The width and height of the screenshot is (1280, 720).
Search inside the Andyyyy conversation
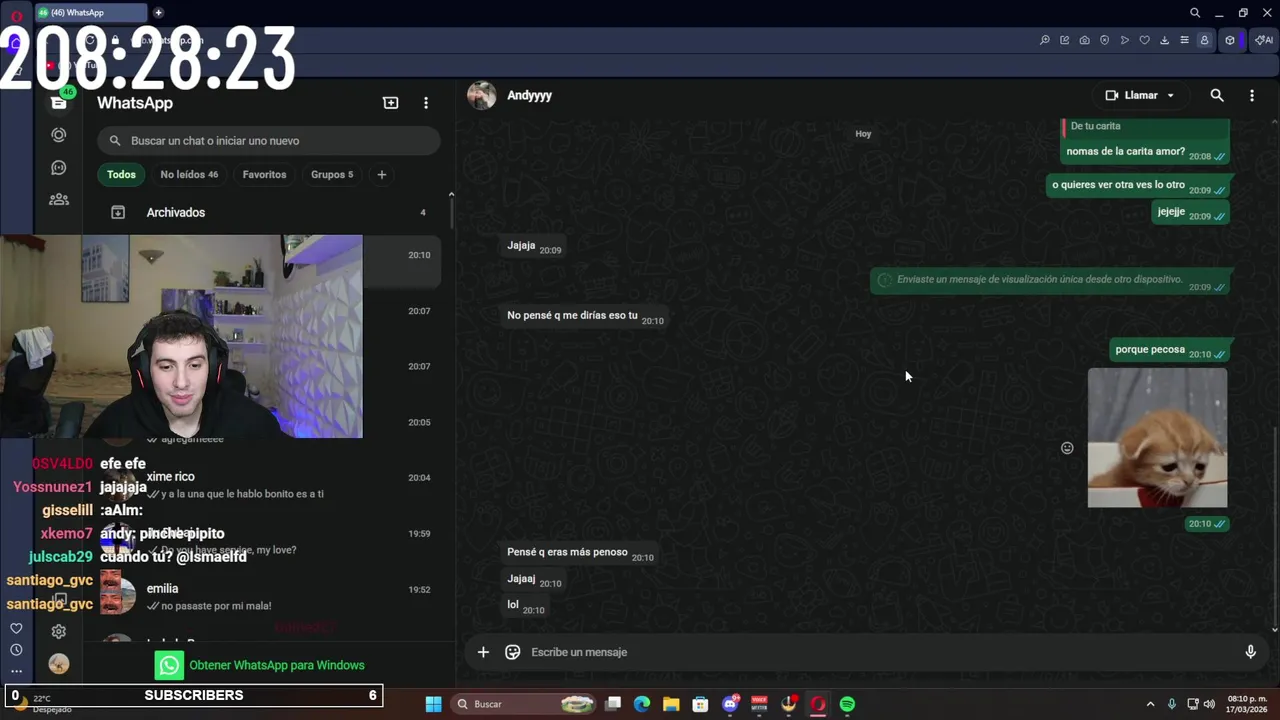(1217, 95)
